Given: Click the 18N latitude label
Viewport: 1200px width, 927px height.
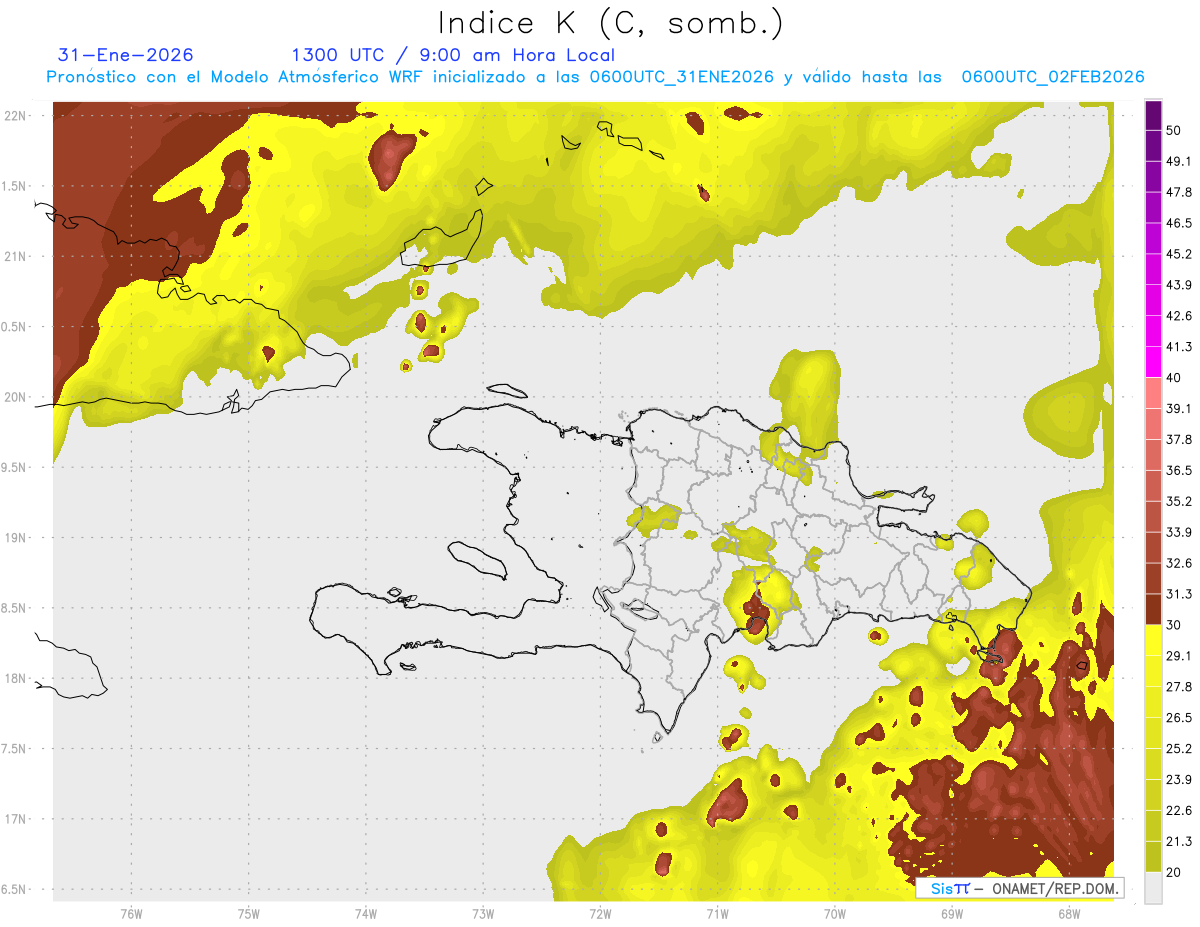Looking at the screenshot, I should [17, 678].
